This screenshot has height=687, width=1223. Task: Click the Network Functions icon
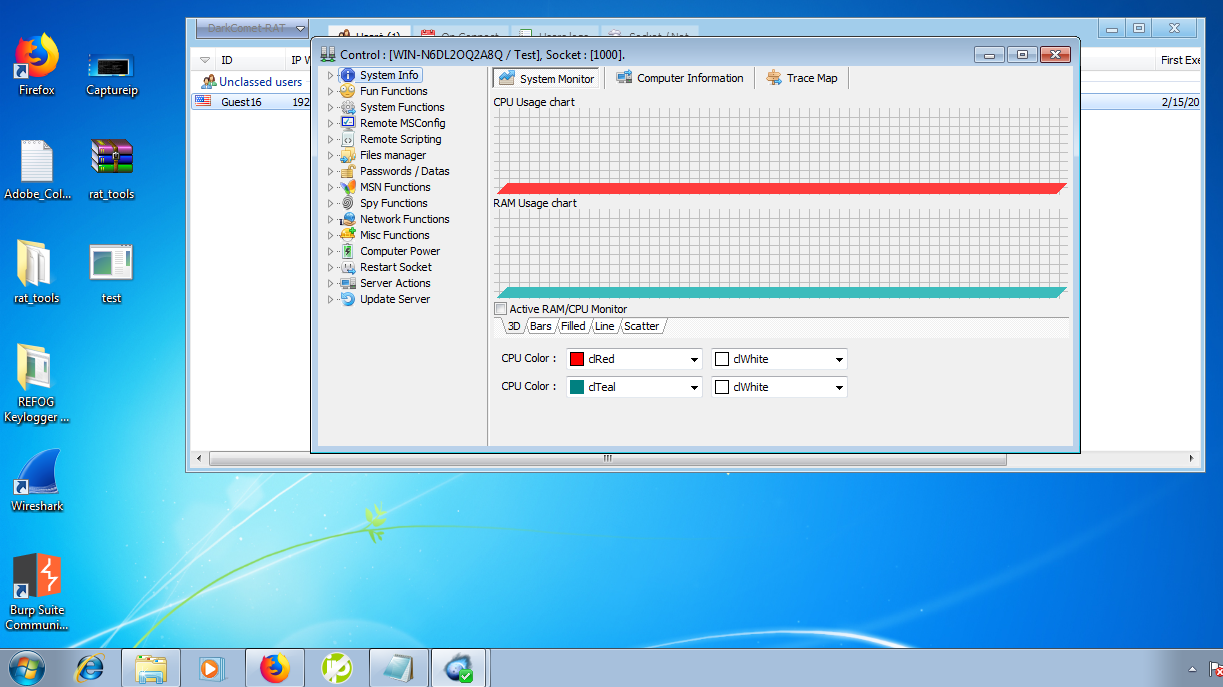pos(347,219)
